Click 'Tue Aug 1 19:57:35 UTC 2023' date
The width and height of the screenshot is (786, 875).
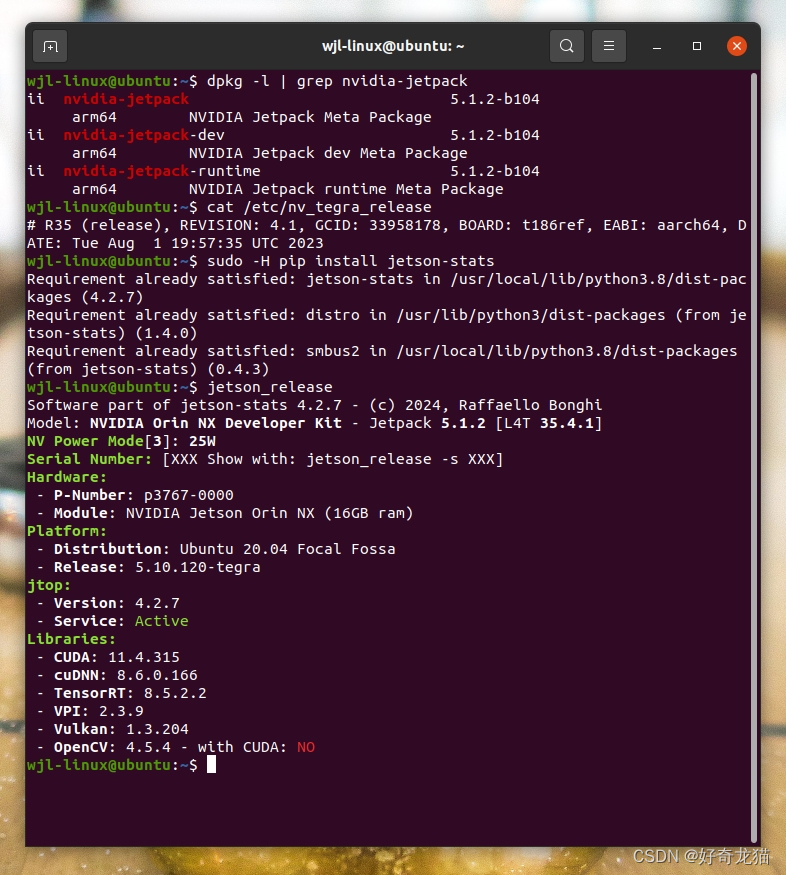click(x=197, y=243)
